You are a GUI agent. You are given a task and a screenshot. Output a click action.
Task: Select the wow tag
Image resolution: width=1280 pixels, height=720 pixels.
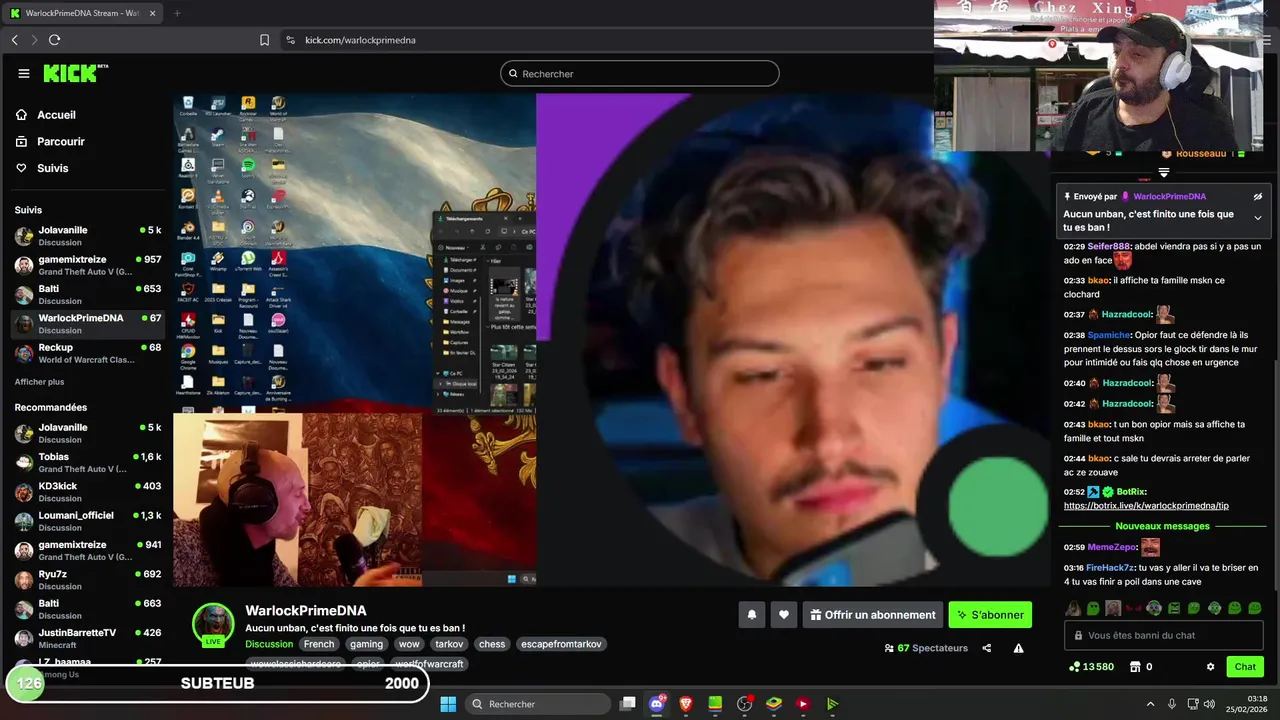(409, 644)
